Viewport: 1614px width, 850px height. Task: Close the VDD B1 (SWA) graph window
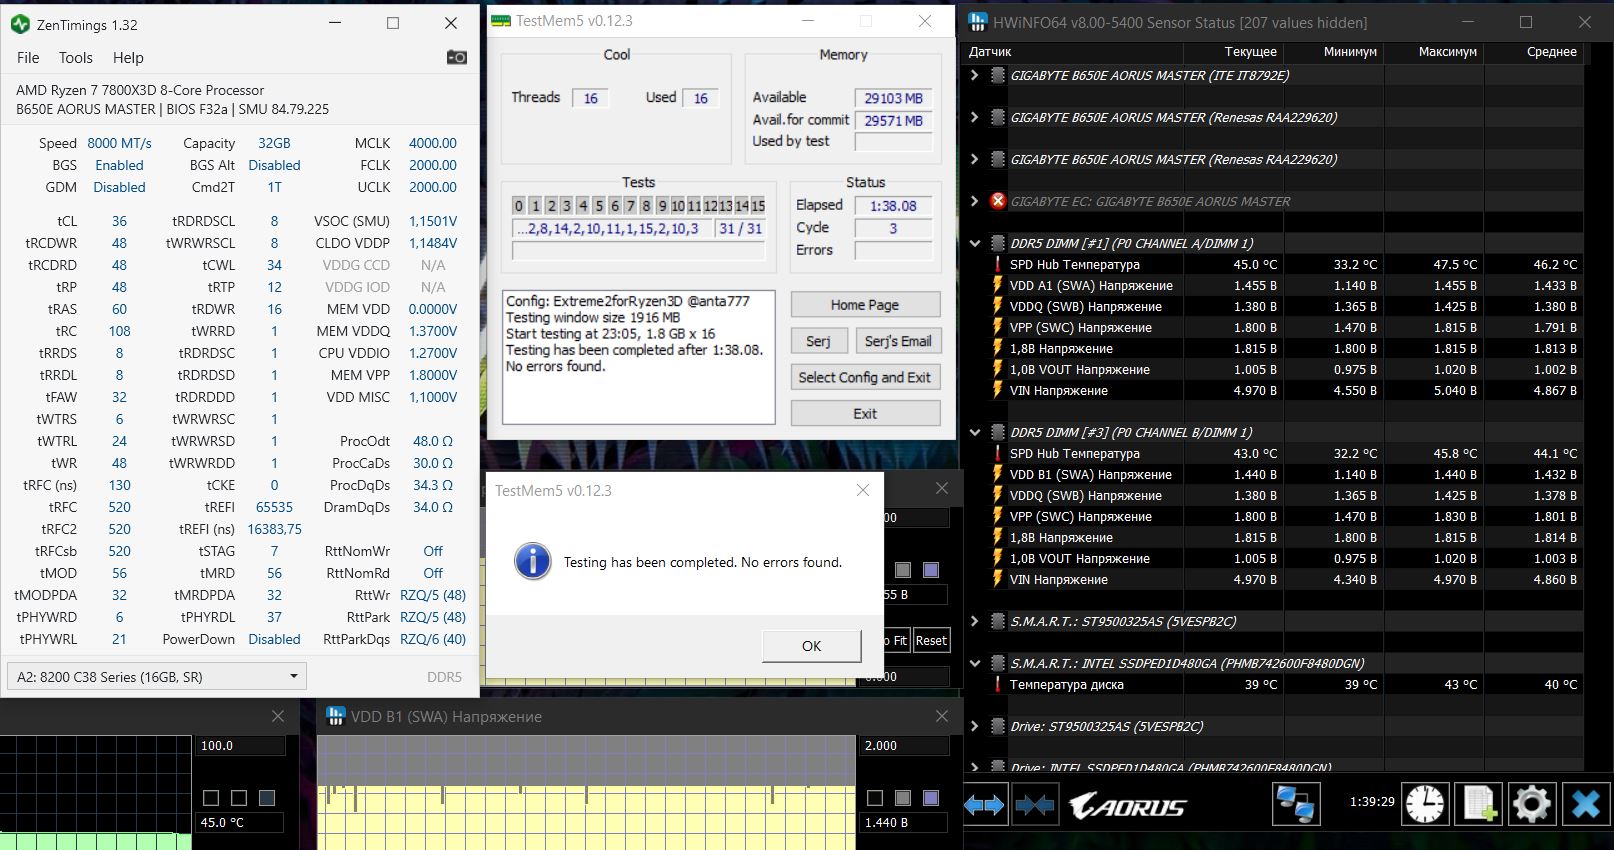[941, 716]
